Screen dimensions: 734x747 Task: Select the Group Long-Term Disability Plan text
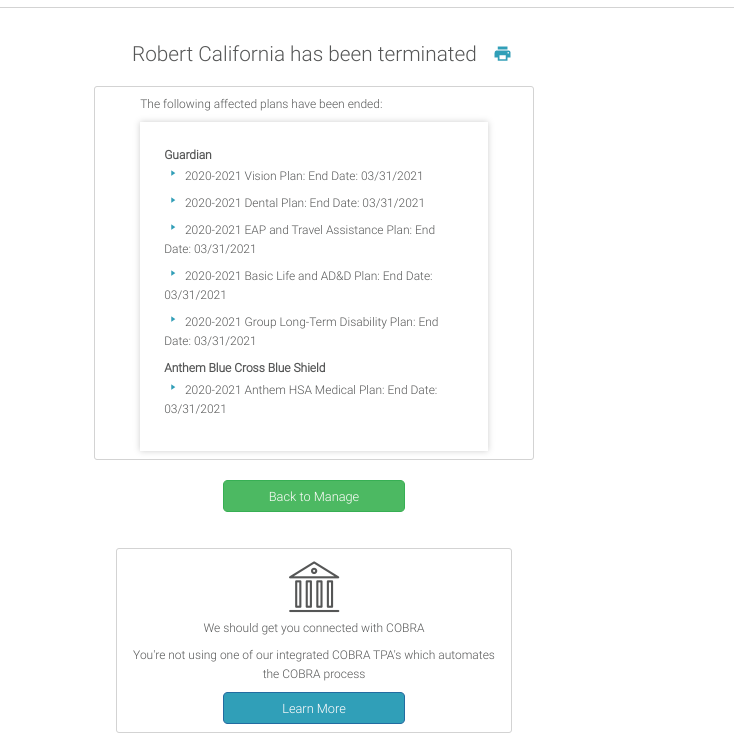pyautogui.click(x=310, y=322)
